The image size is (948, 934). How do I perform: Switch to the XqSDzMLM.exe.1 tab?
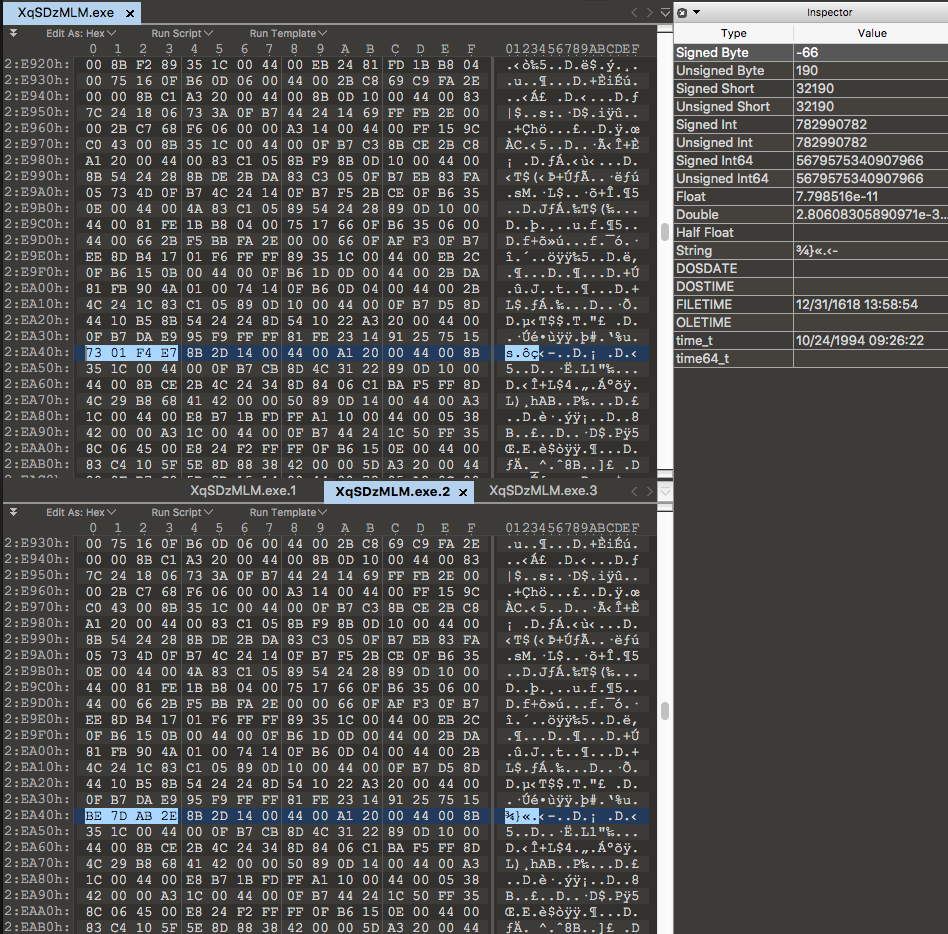click(243, 492)
